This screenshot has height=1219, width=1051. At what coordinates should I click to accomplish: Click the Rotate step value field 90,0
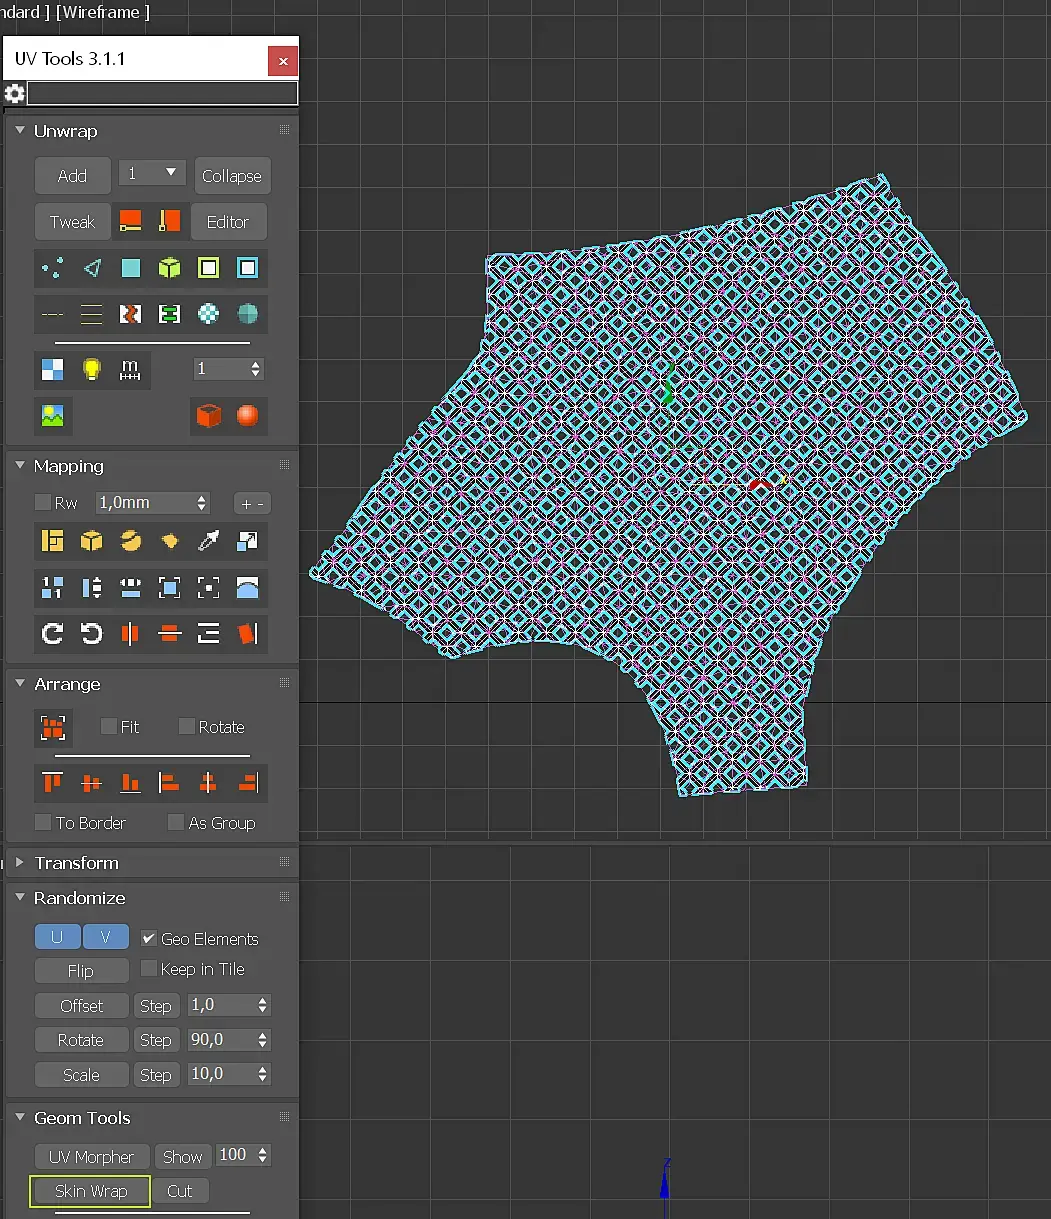pos(221,1040)
